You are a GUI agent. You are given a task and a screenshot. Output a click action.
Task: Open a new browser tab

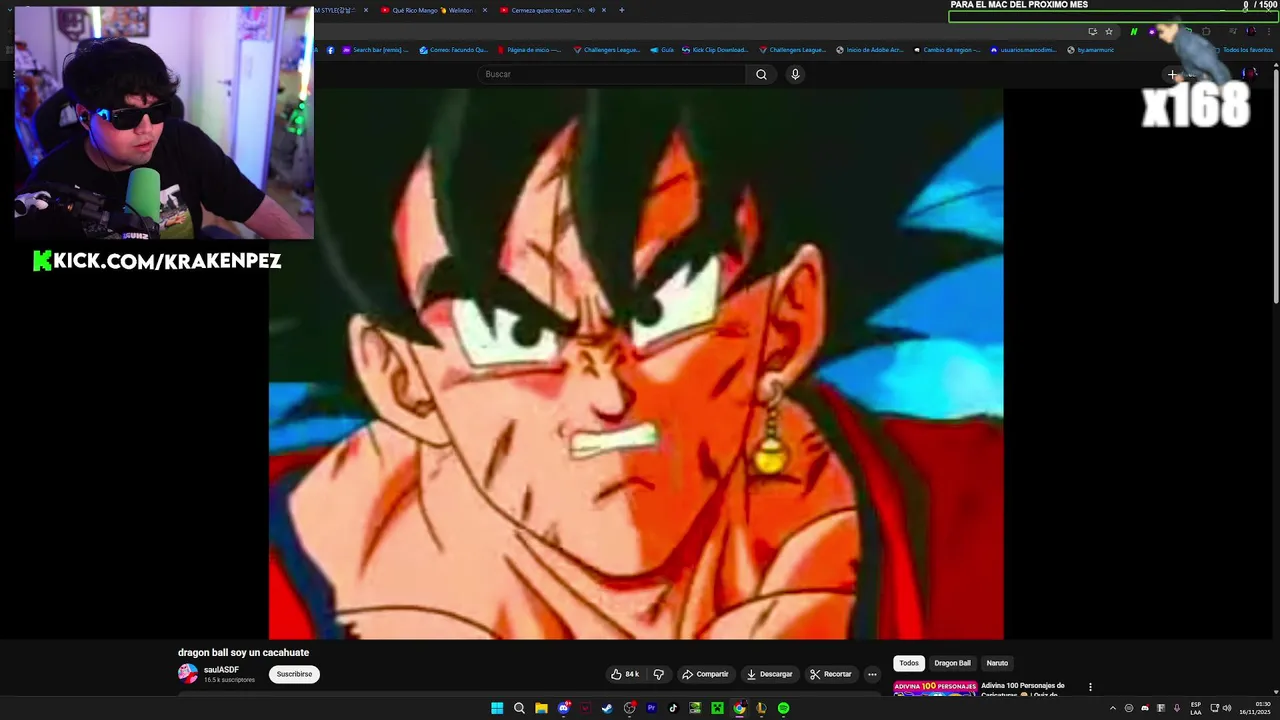pyautogui.click(x=621, y=10)
